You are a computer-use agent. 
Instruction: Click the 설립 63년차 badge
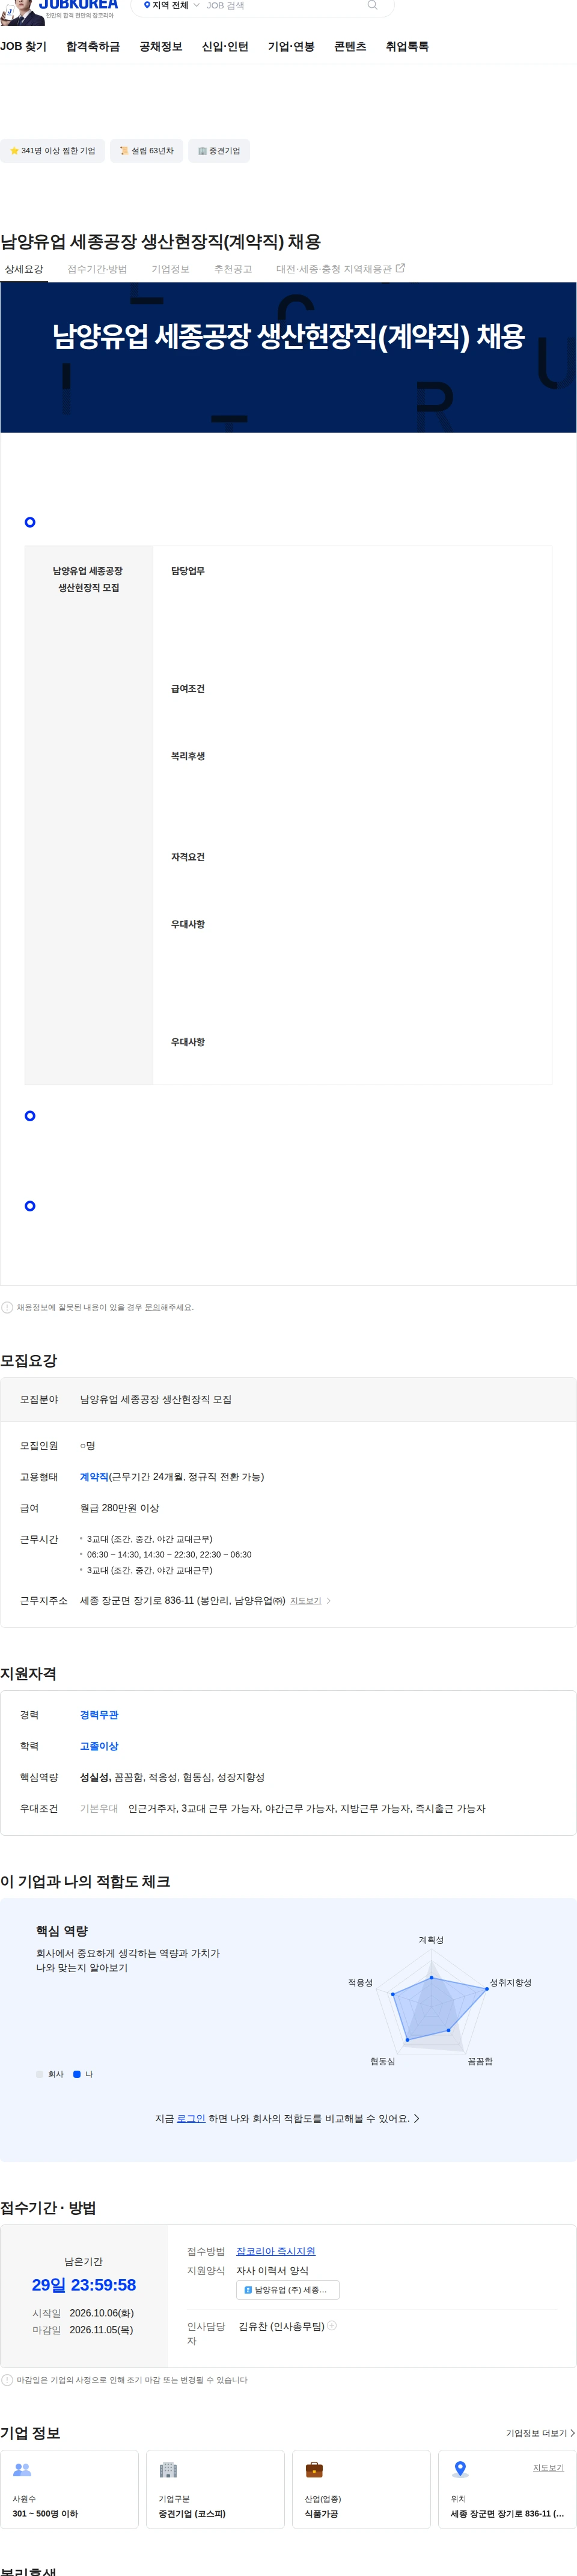(146, 151)
